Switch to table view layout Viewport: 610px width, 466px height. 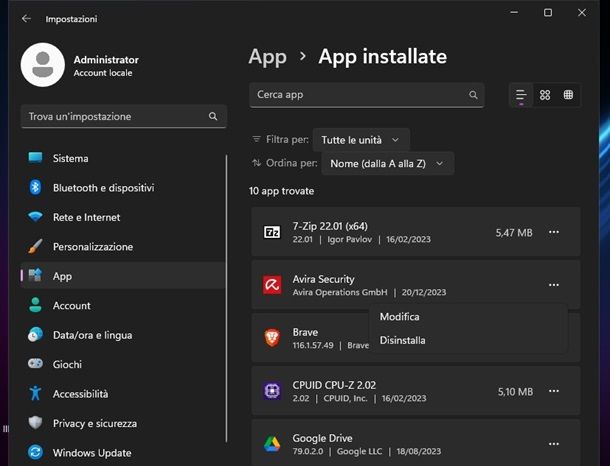point(568,95)
